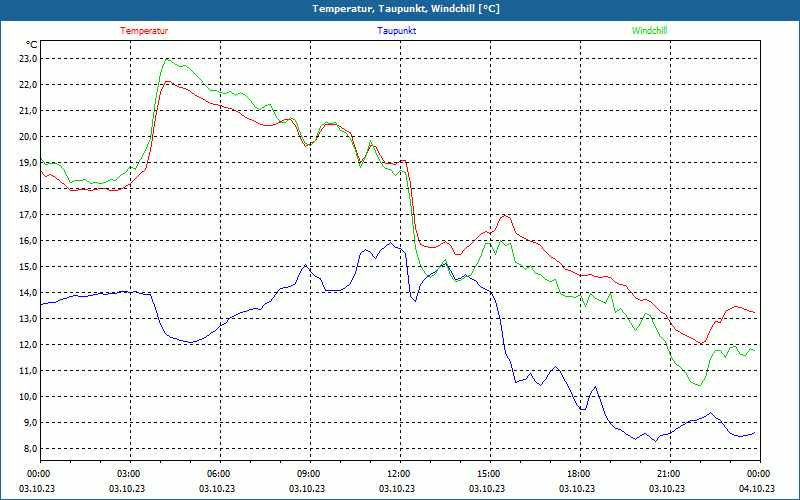
Task: Click the 18,0 y-axis value
Action: (29, 189)
